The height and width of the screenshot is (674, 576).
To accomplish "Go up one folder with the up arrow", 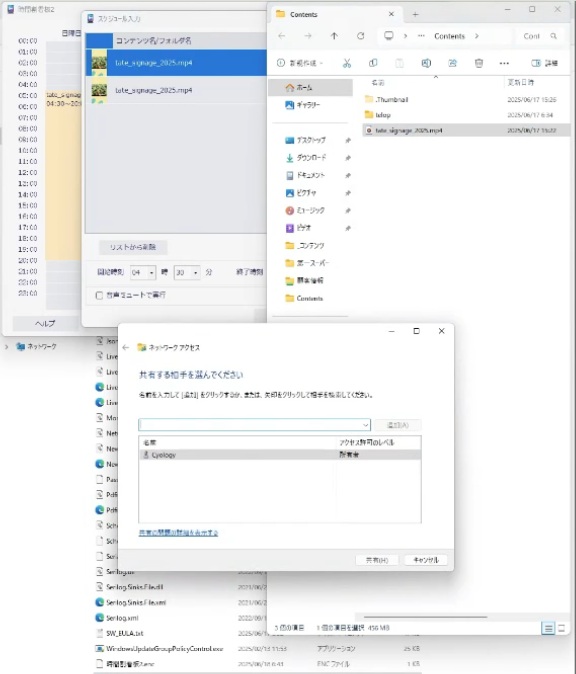I will (x=334, y=36).
